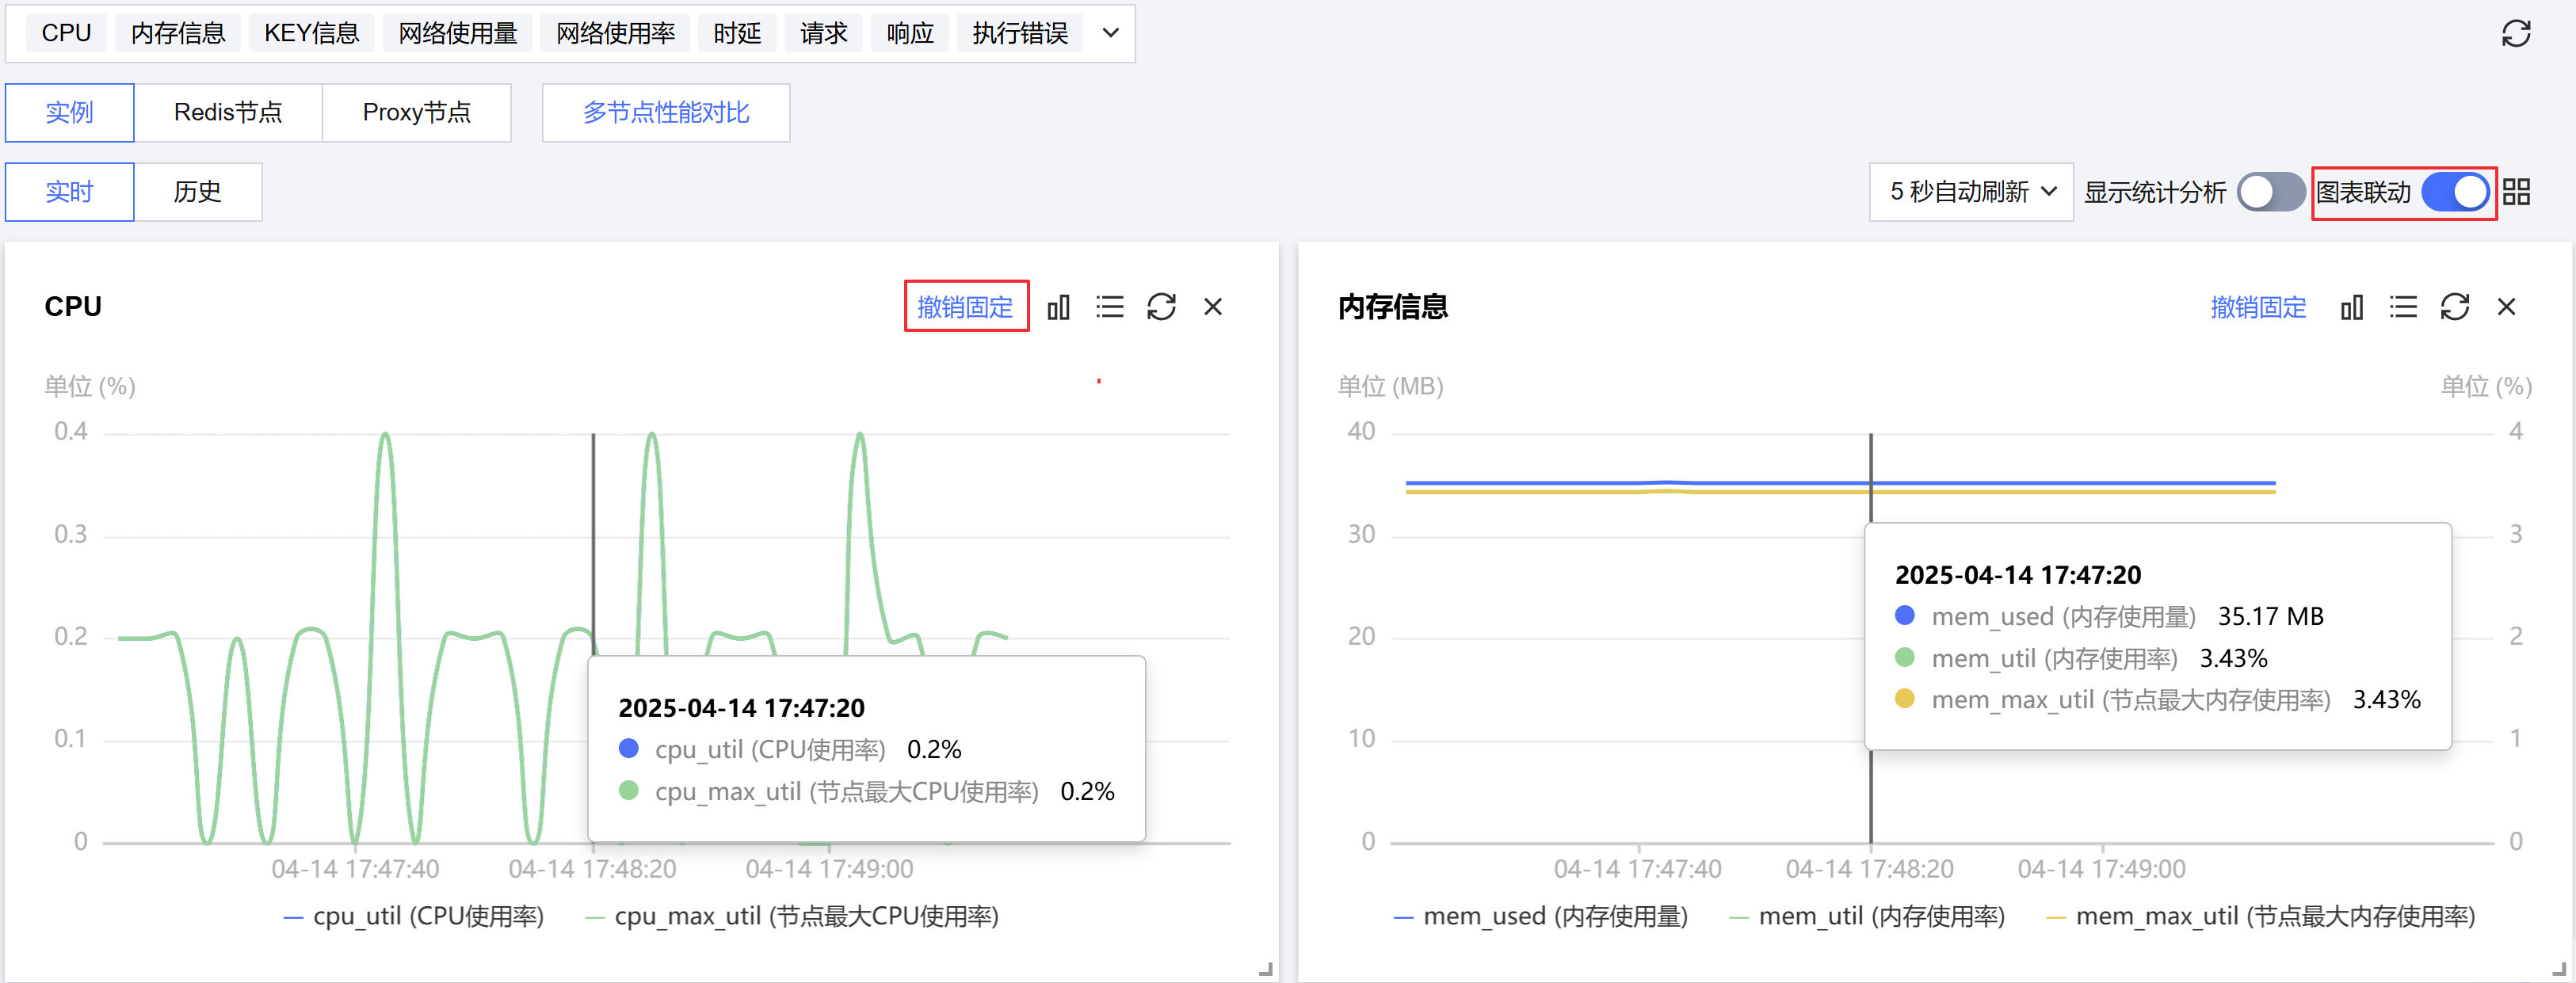Click 撤销固定 link in CPU panel
This screenshot has height=983, width=2576.
coord(965,307)
